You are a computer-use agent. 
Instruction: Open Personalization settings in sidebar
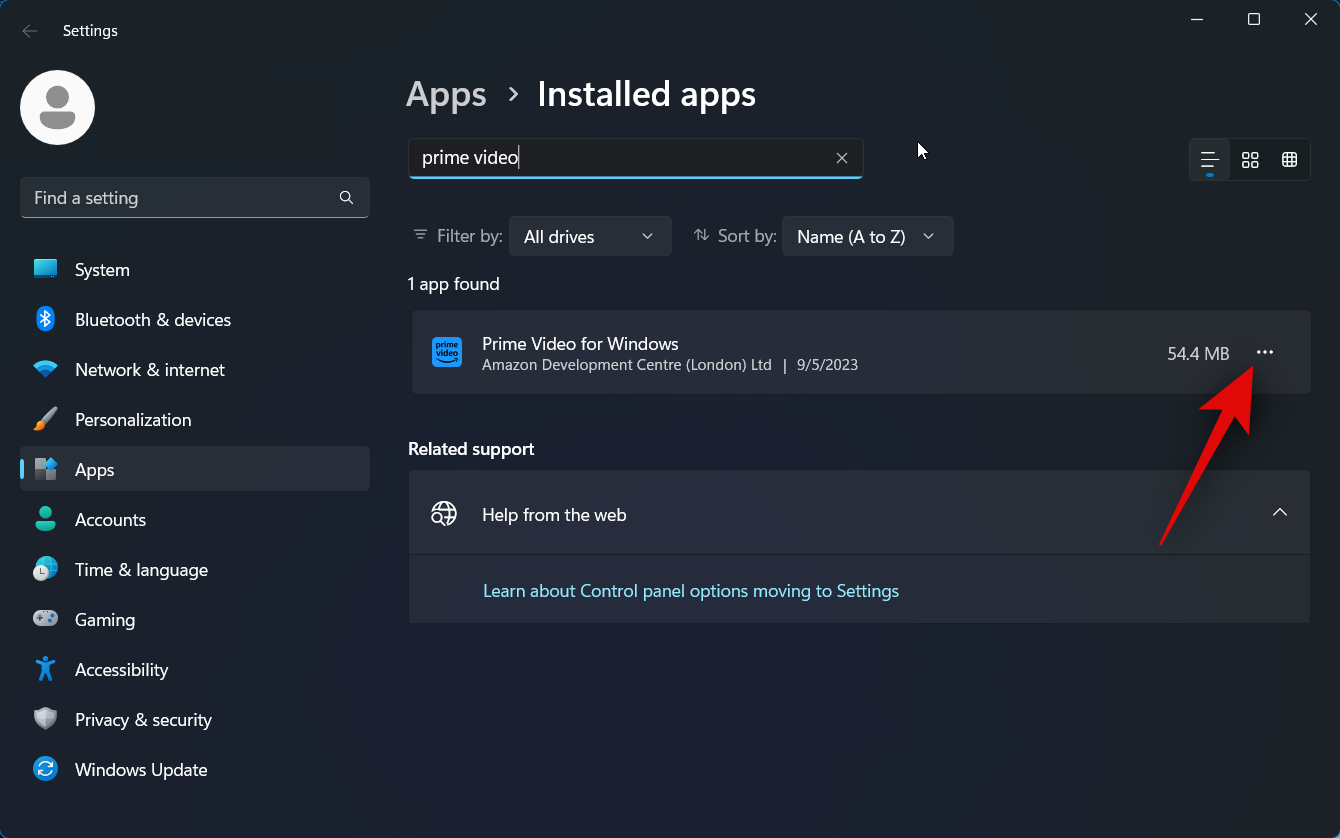point(132,420)
